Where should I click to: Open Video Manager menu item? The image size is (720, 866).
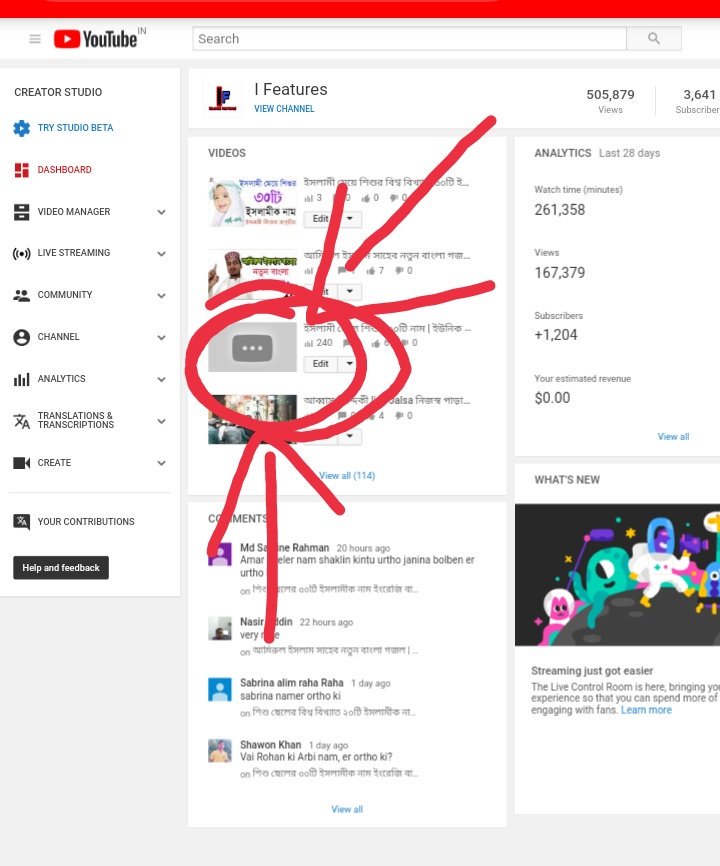point(74,212)
